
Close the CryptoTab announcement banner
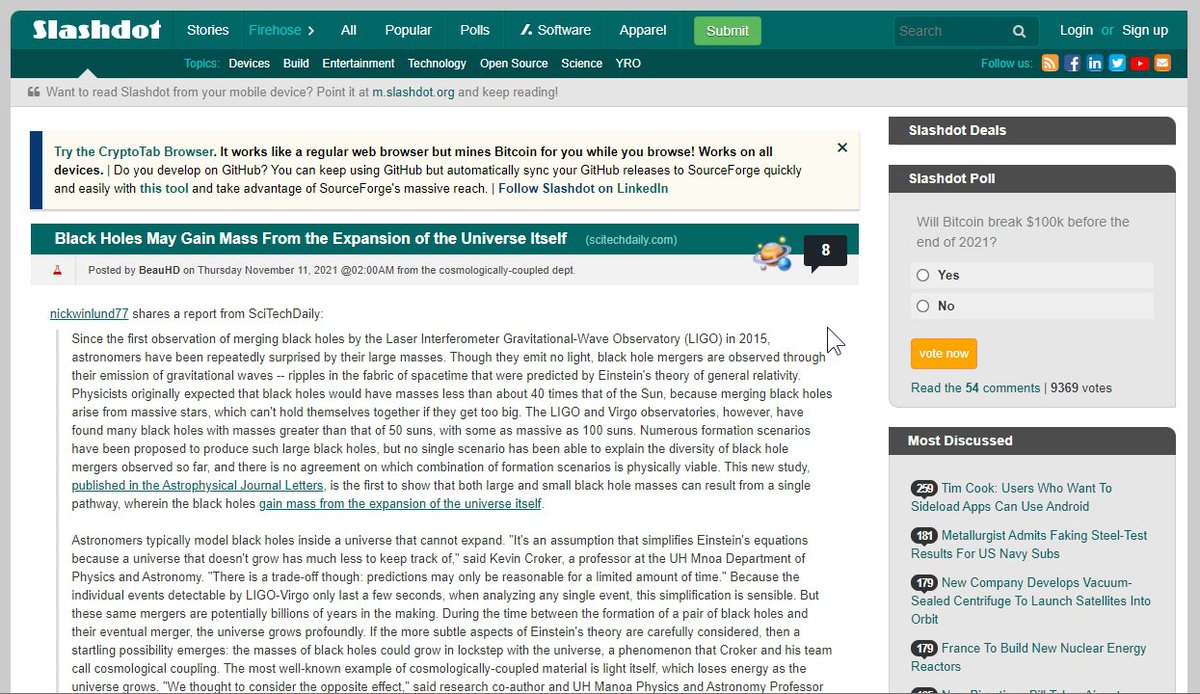coord(842,148)
